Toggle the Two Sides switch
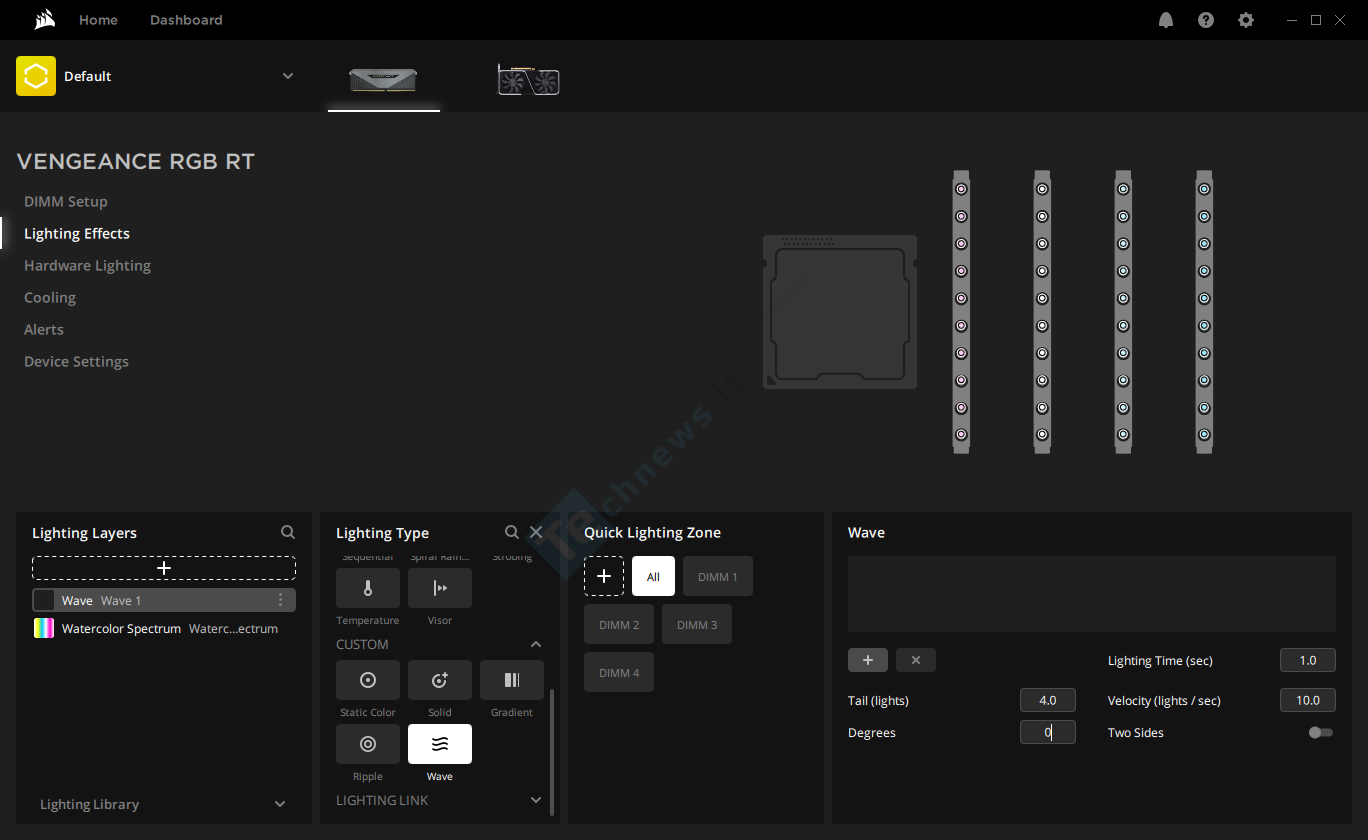The image size is (1368, 840). (1321, 733)
